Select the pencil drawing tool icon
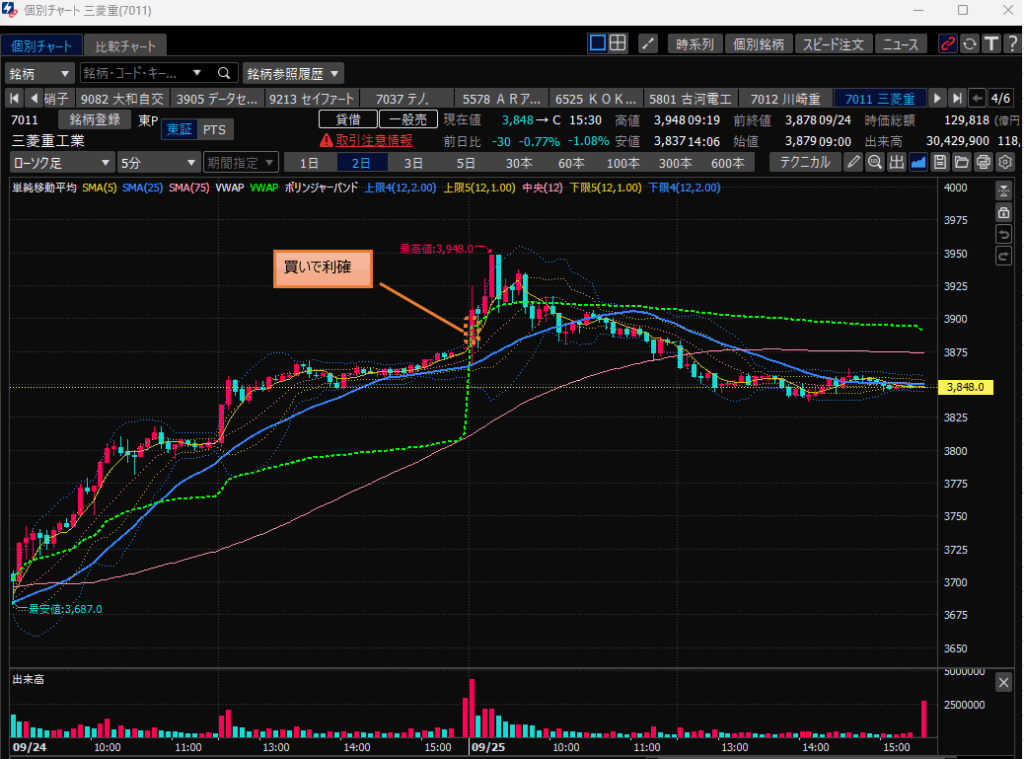This screenshot has height=759, width=1024. (x=853, y=163)
